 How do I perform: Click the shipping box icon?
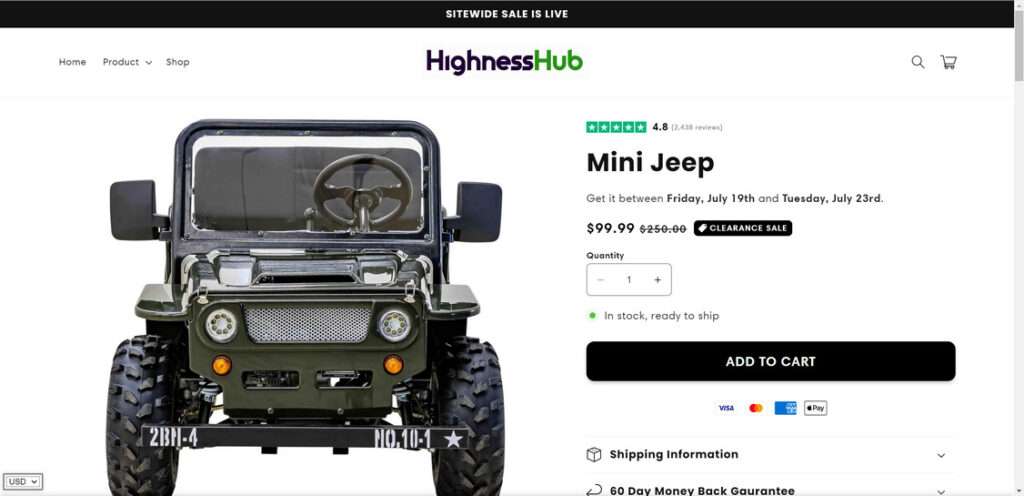pos(594,455)
